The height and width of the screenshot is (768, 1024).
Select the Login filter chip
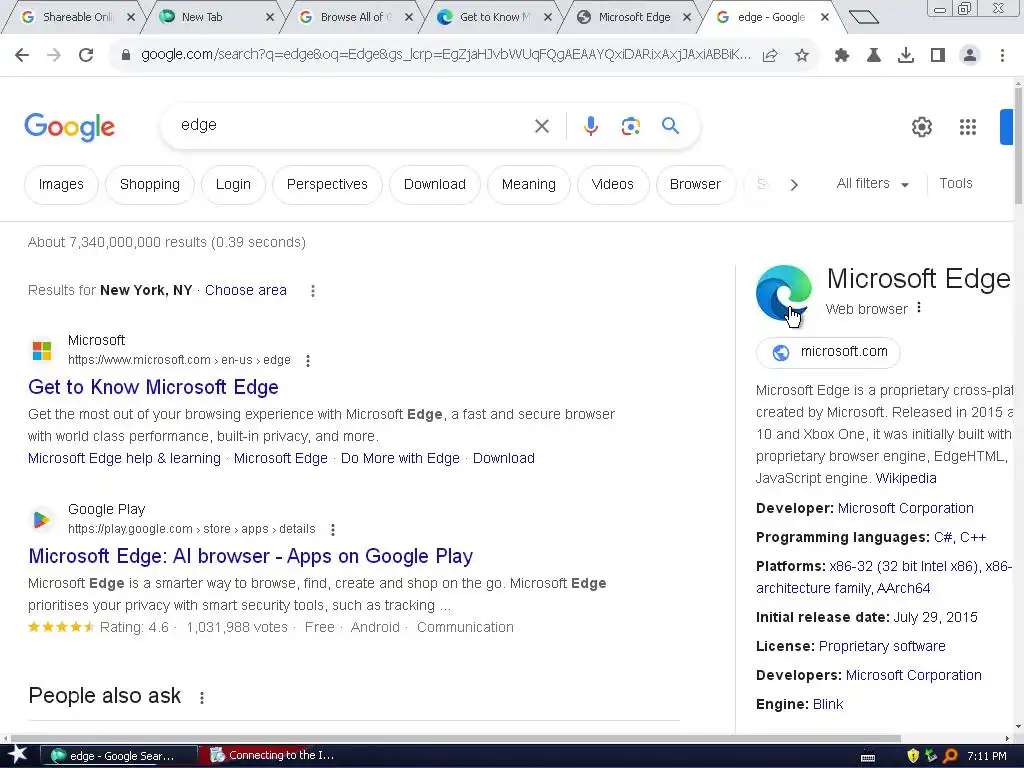pos(233,185)
